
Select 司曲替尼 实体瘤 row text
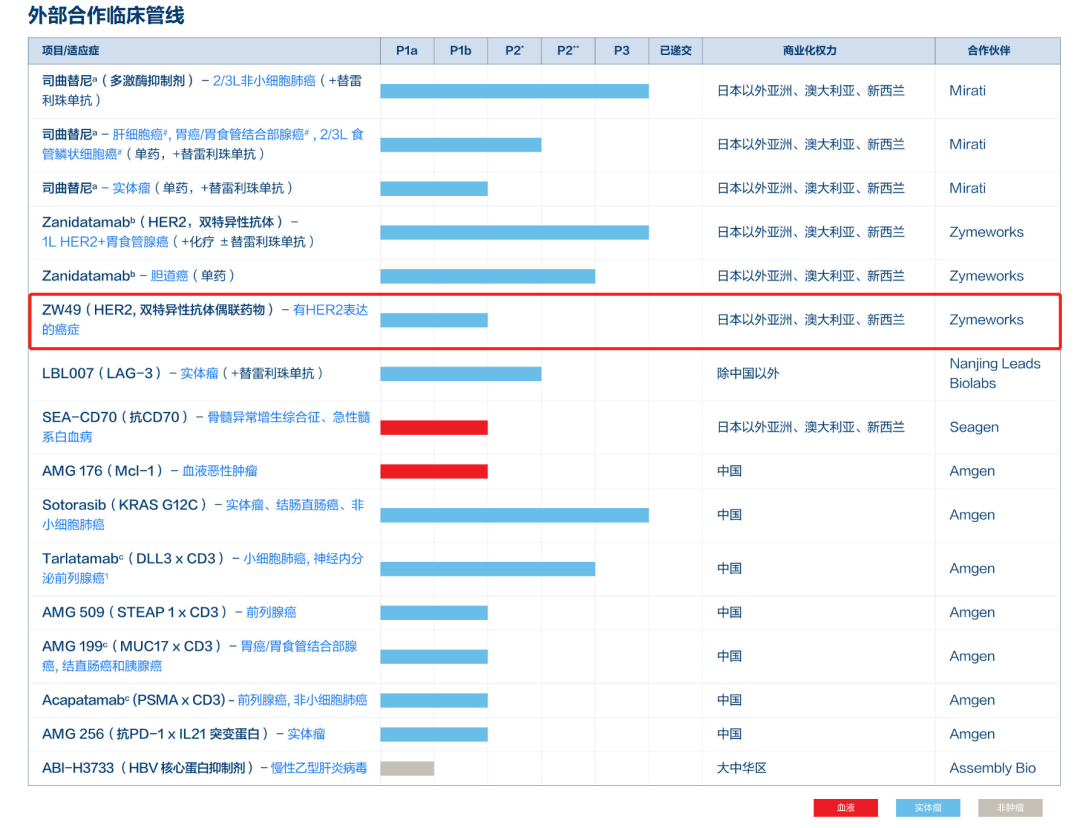tap(167, 188)
